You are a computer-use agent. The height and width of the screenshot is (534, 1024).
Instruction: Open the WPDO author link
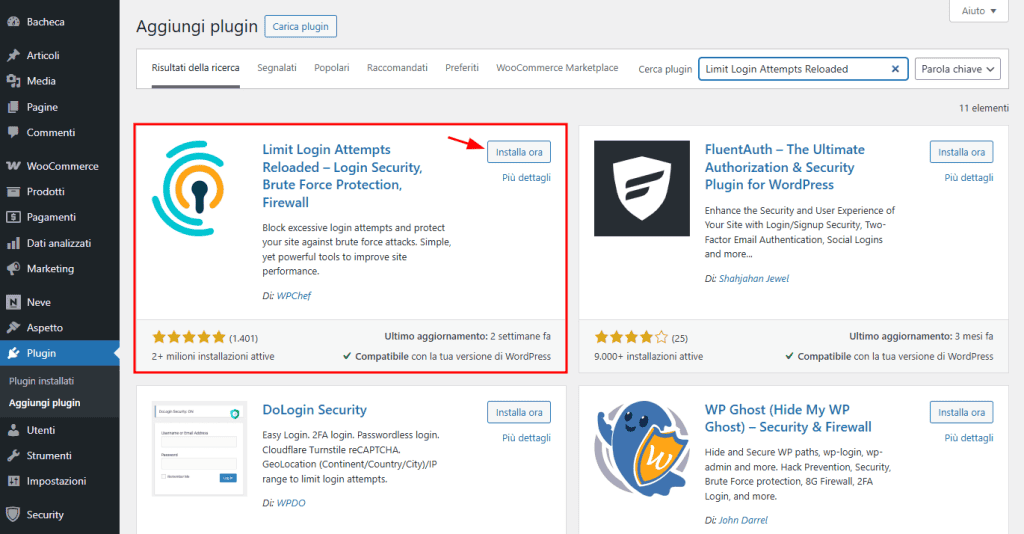tap(291, 503)
